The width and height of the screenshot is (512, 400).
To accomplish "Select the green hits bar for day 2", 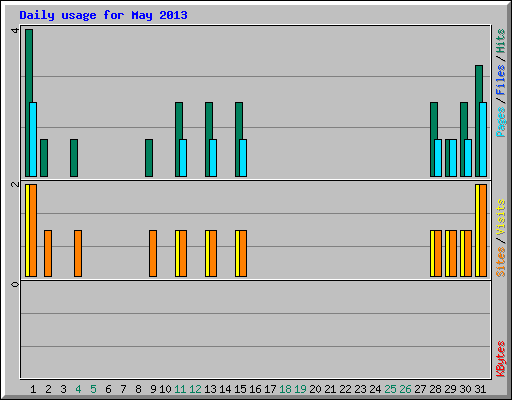I will click(x=44, y=158).
